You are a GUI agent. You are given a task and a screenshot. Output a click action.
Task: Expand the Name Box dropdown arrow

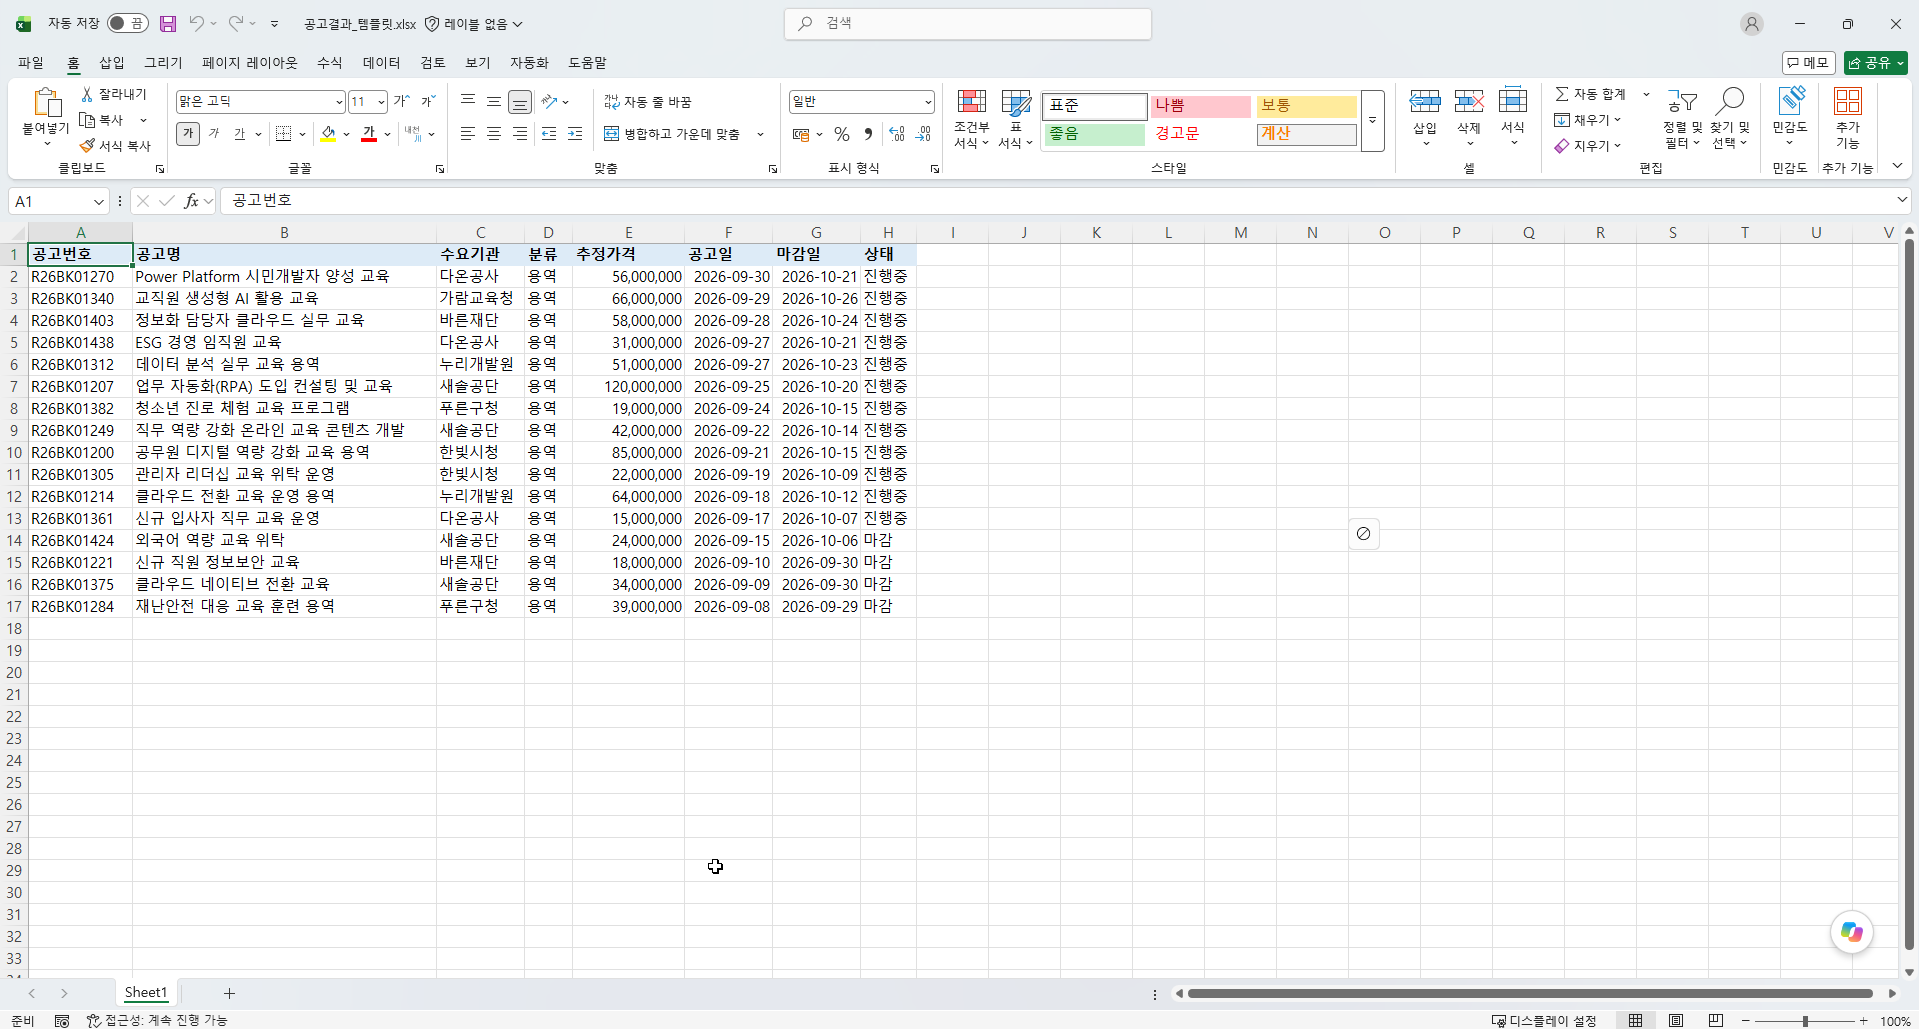point(98,202)
